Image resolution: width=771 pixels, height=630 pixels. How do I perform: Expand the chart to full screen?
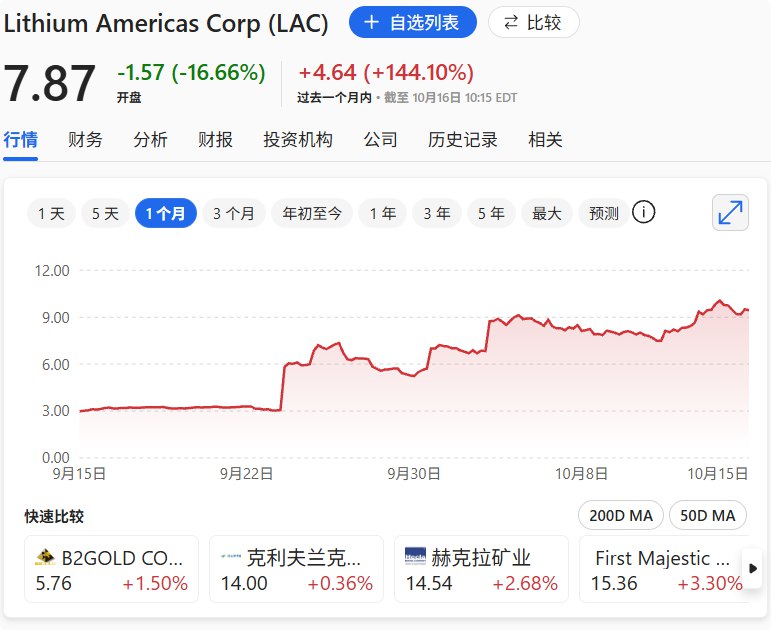click(731, 213)
